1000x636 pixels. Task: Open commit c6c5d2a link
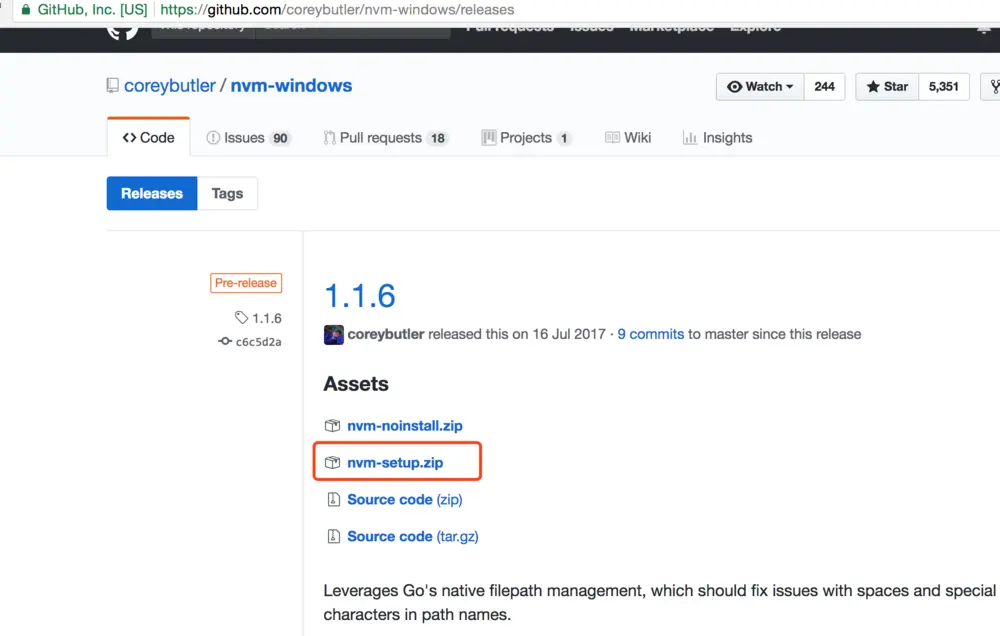(x=258, y=342)
